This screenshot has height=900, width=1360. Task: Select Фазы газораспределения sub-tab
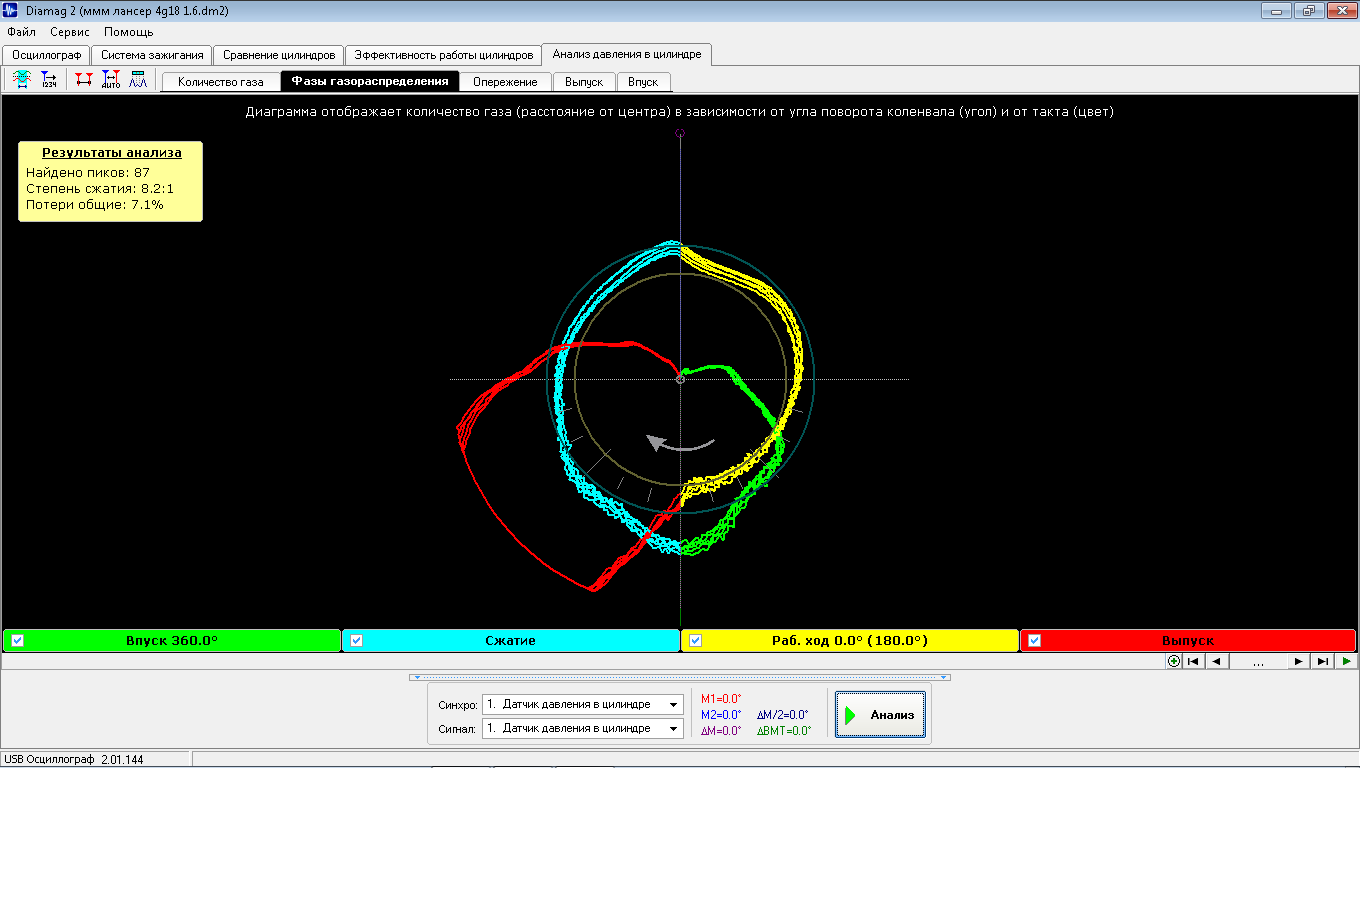click(x=370, y=81)
